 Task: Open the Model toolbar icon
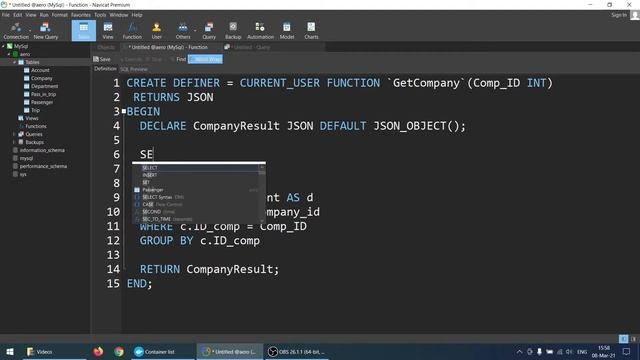(287, 31)
